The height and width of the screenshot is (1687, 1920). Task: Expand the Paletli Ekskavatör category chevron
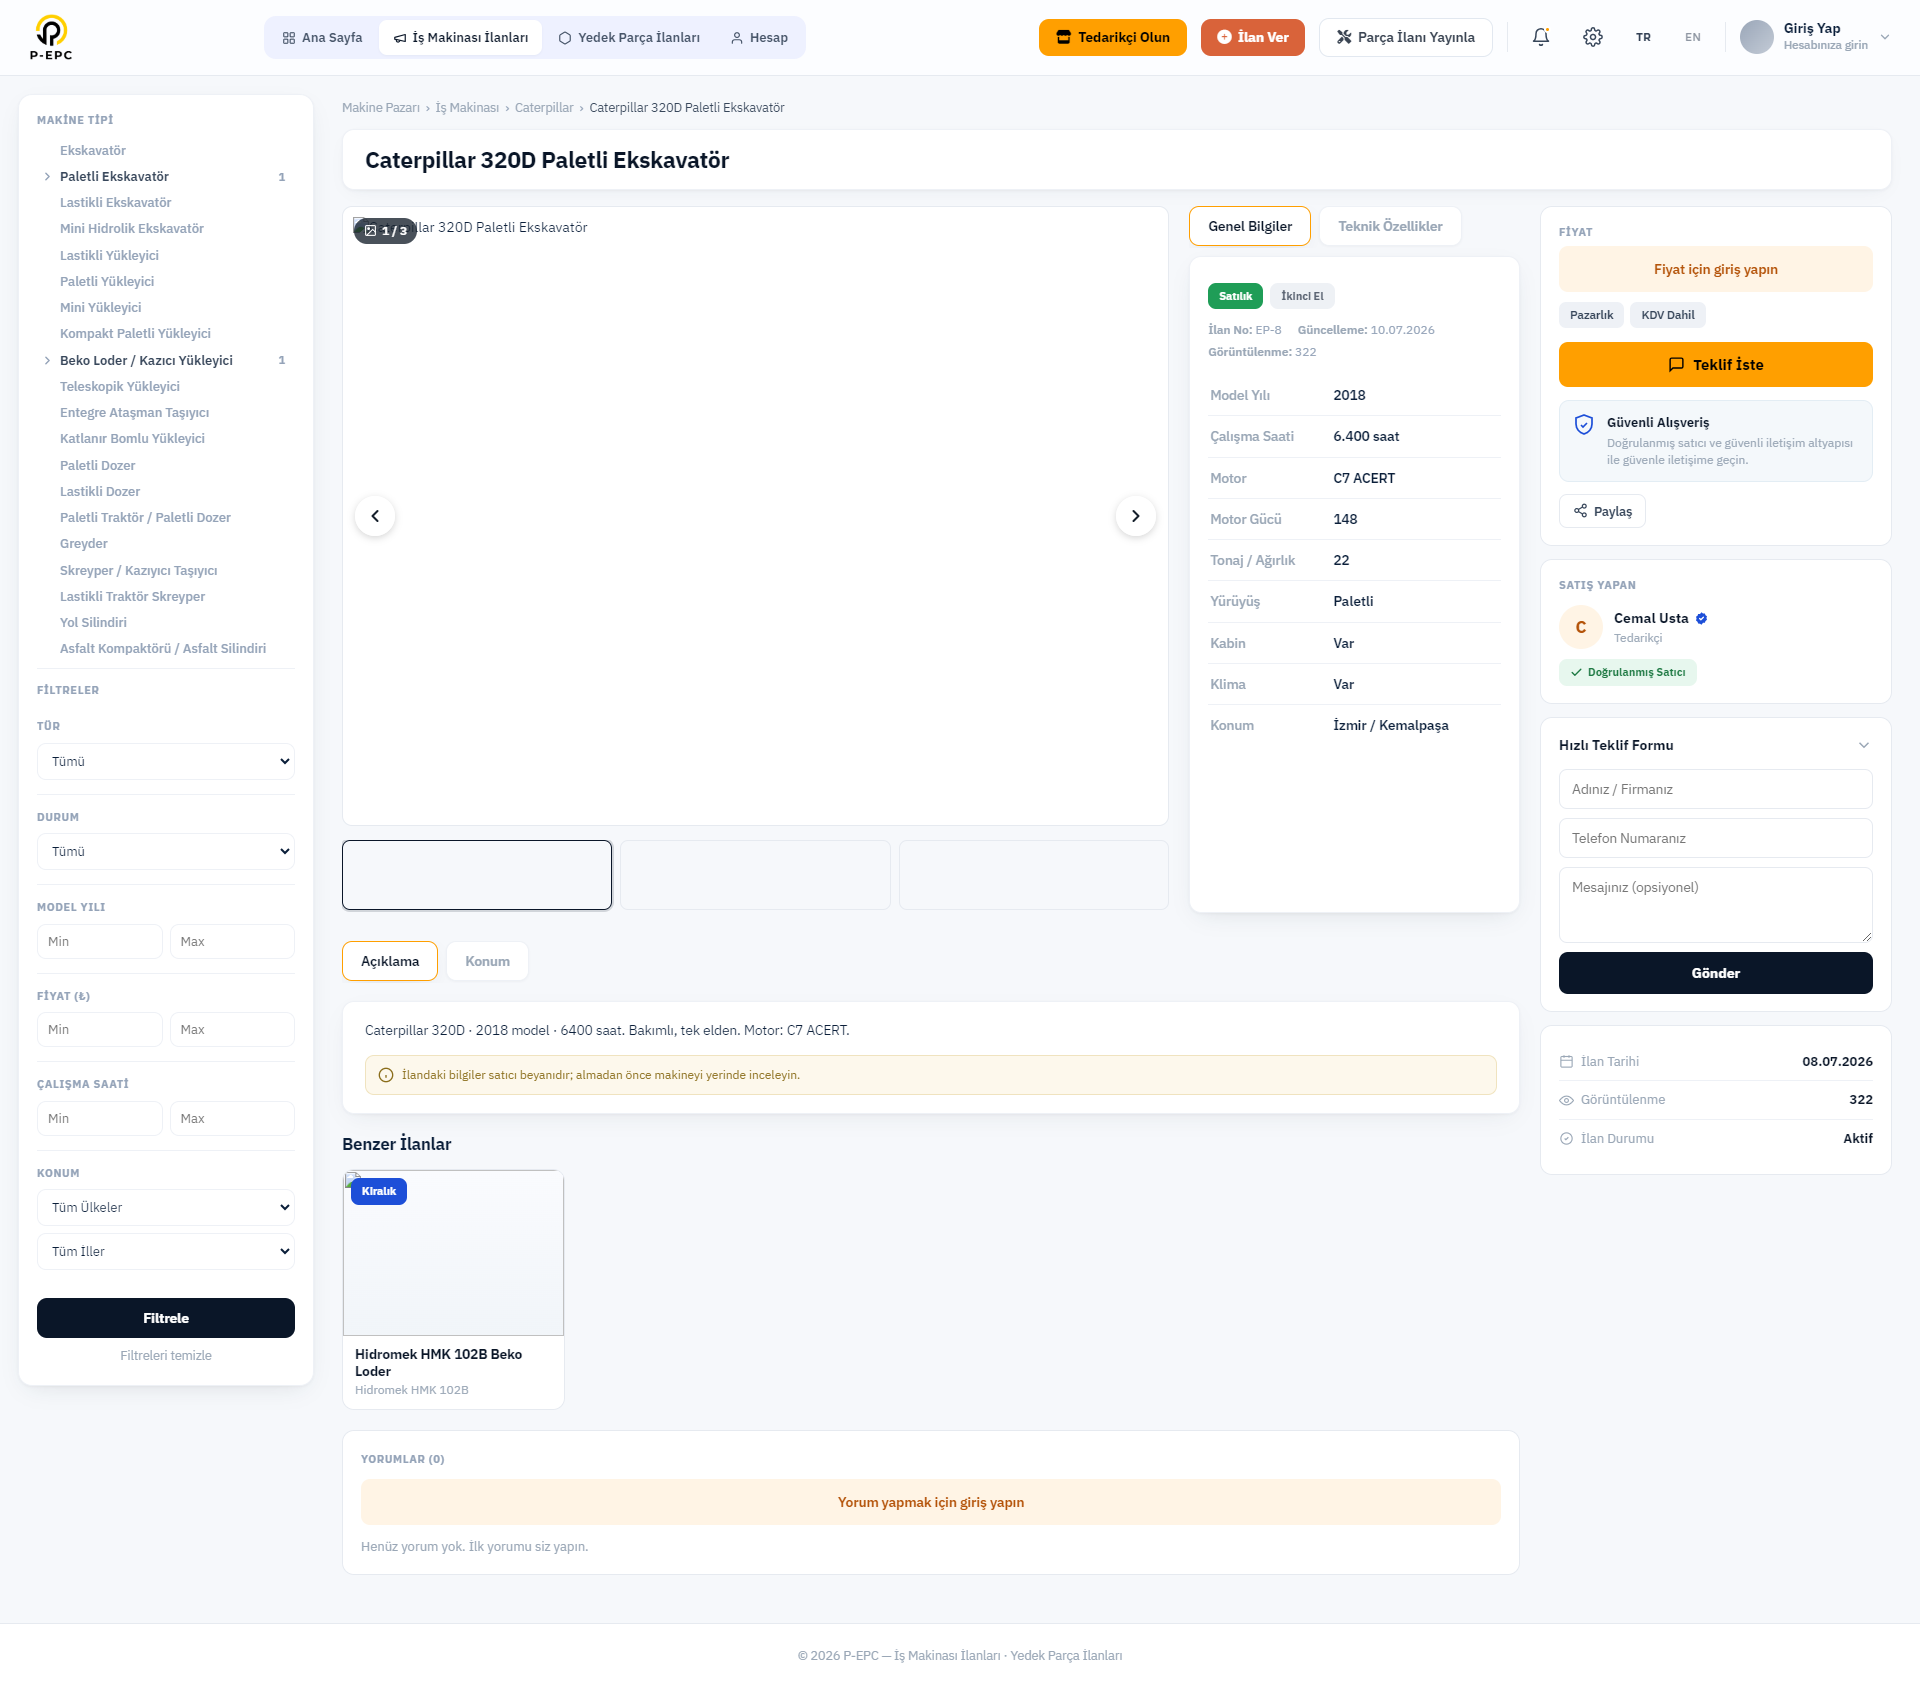(47, 177)
